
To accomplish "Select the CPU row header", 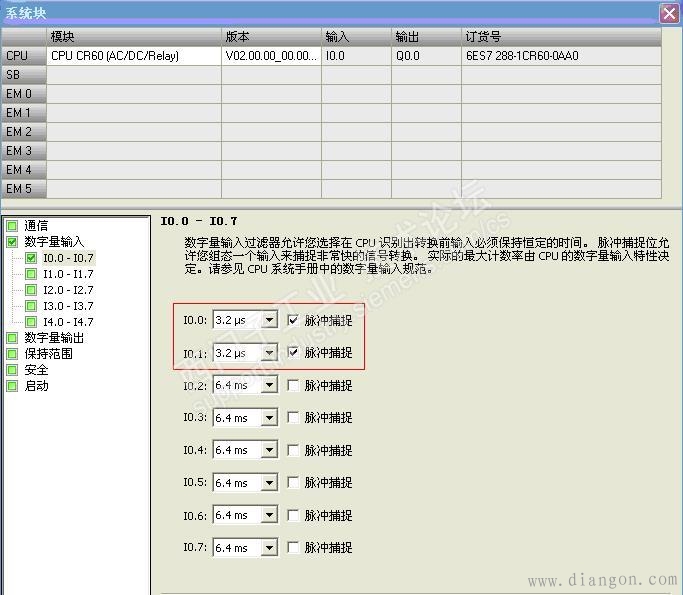I will point(24,56).
